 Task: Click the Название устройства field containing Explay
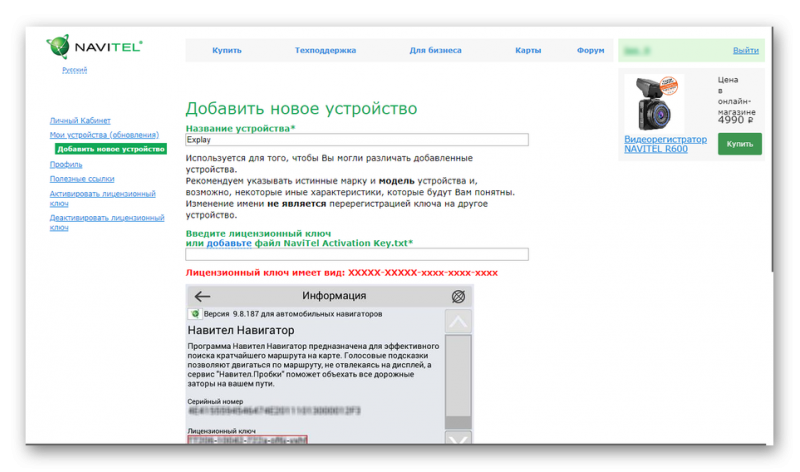point(357,140)
